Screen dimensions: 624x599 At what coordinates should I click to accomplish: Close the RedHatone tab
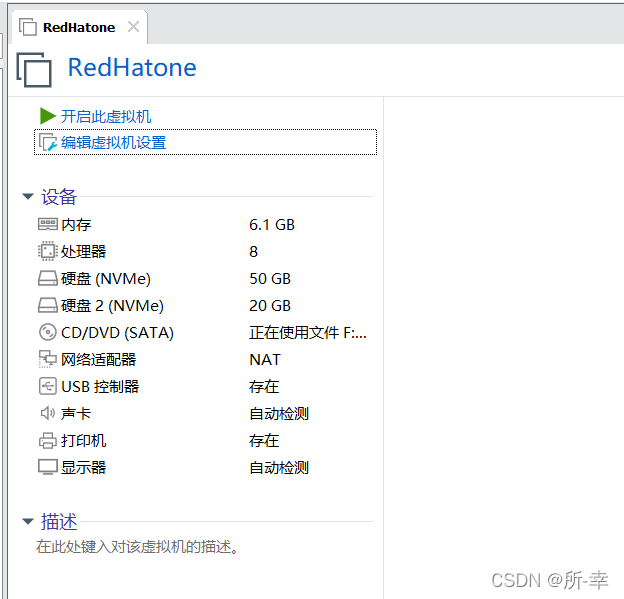coord(133,27)
